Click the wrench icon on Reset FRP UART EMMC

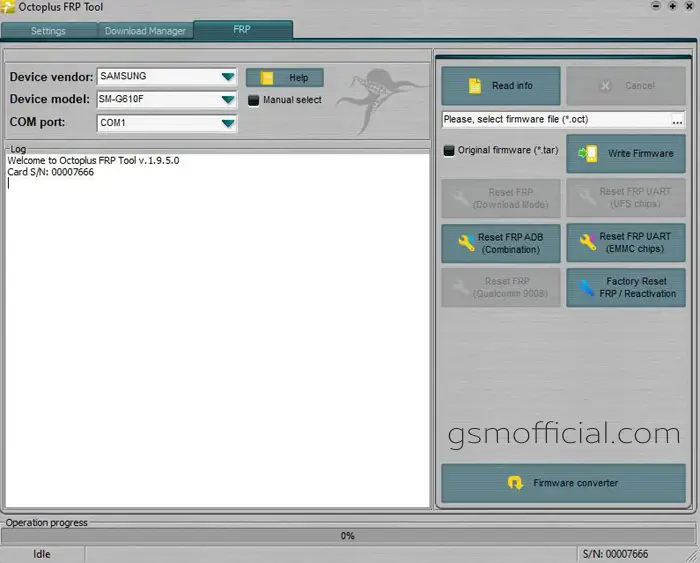[x=588, y=242]
